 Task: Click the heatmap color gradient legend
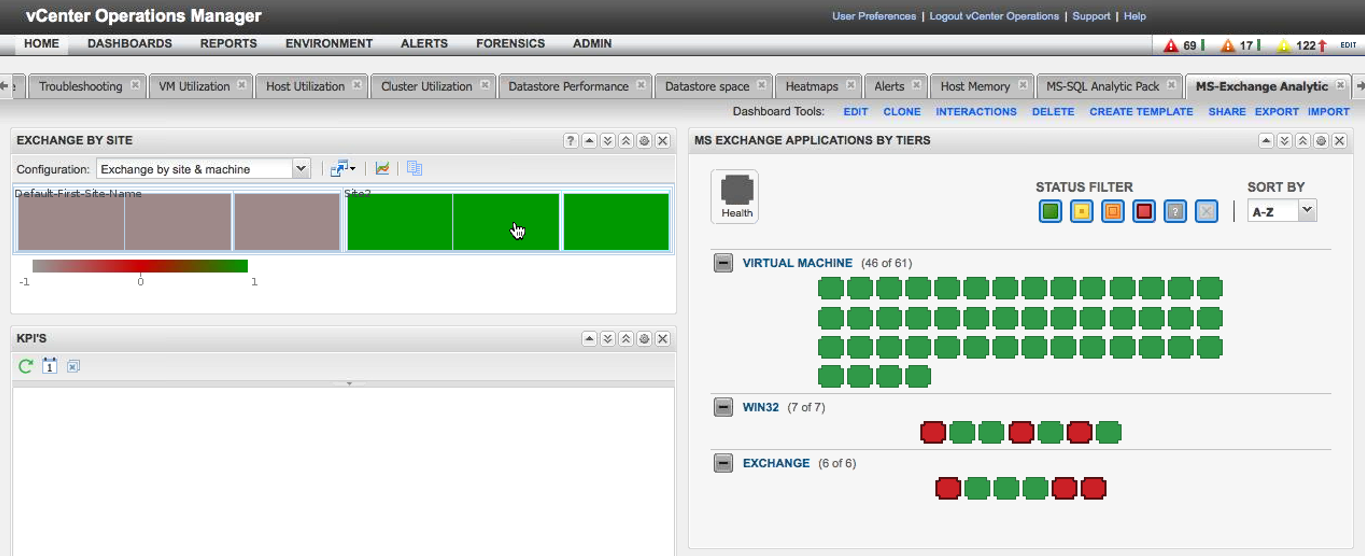pyautogui.click(x=139, y=266)
